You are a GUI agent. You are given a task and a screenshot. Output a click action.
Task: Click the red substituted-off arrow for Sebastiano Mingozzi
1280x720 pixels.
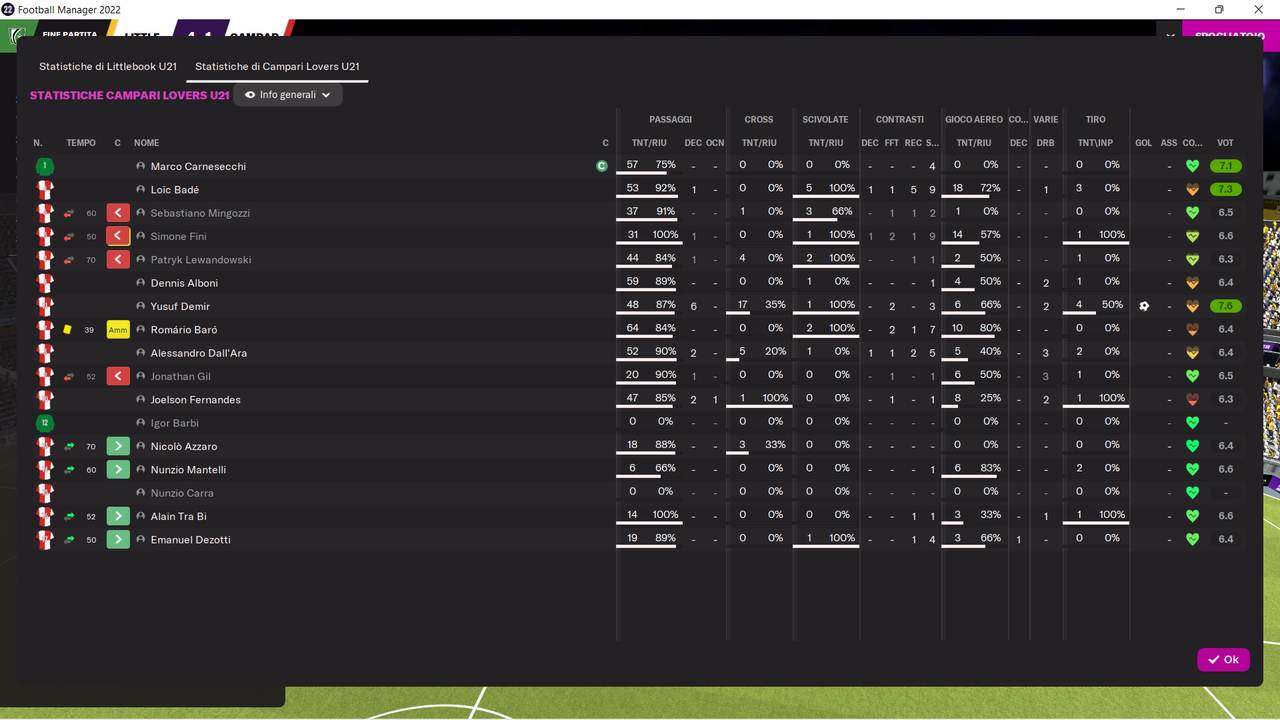(118, 213)
